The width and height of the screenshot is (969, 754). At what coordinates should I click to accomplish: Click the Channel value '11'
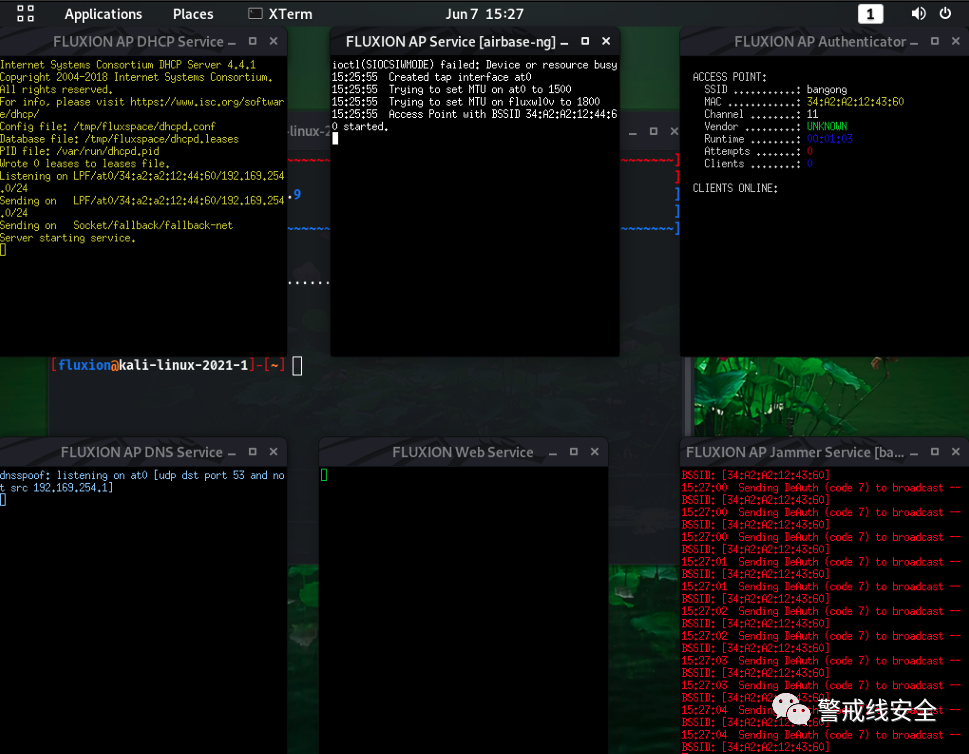[812, 114]
